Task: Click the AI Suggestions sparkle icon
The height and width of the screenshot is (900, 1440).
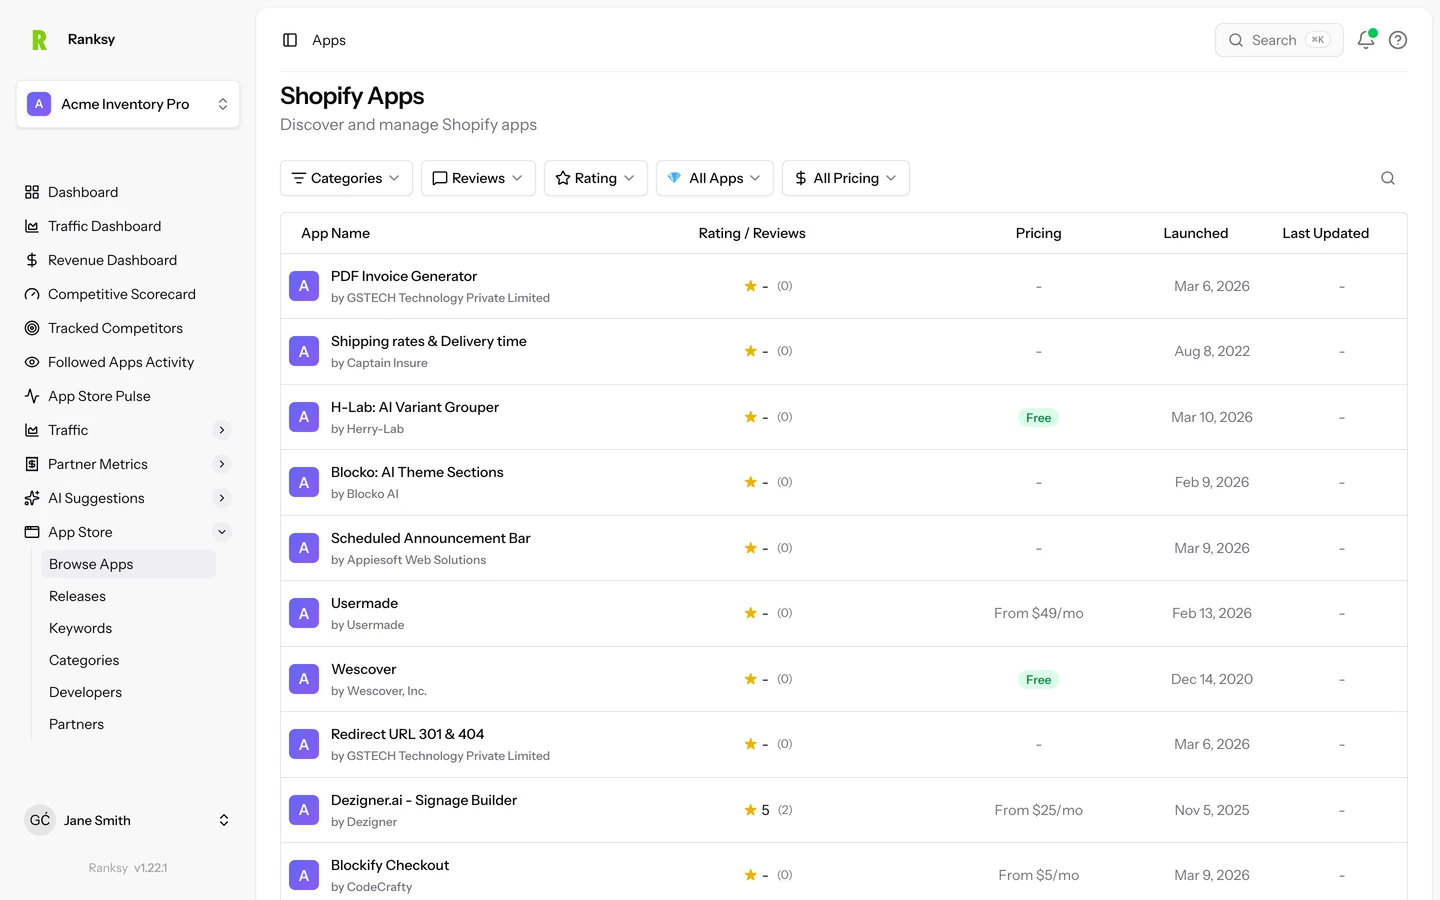Action: tap(32, 498)
